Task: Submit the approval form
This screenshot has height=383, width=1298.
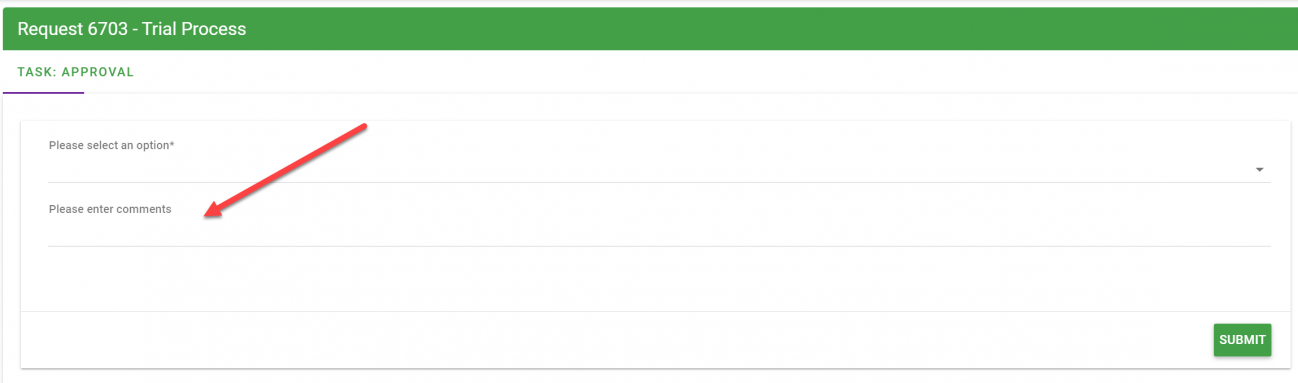Action: (x=1242, y=340)
